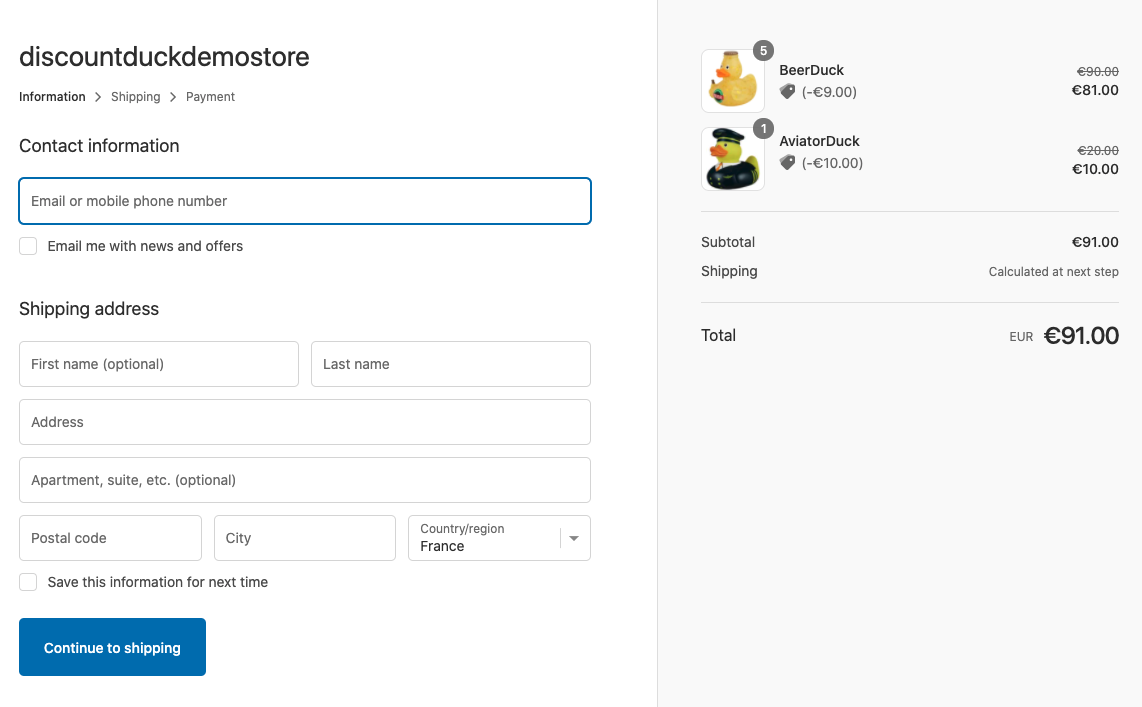The height and width of the screenshot is (707, 1142).
Task: Click the AviatorDuck discount tag icon
Action: [787, 163]
